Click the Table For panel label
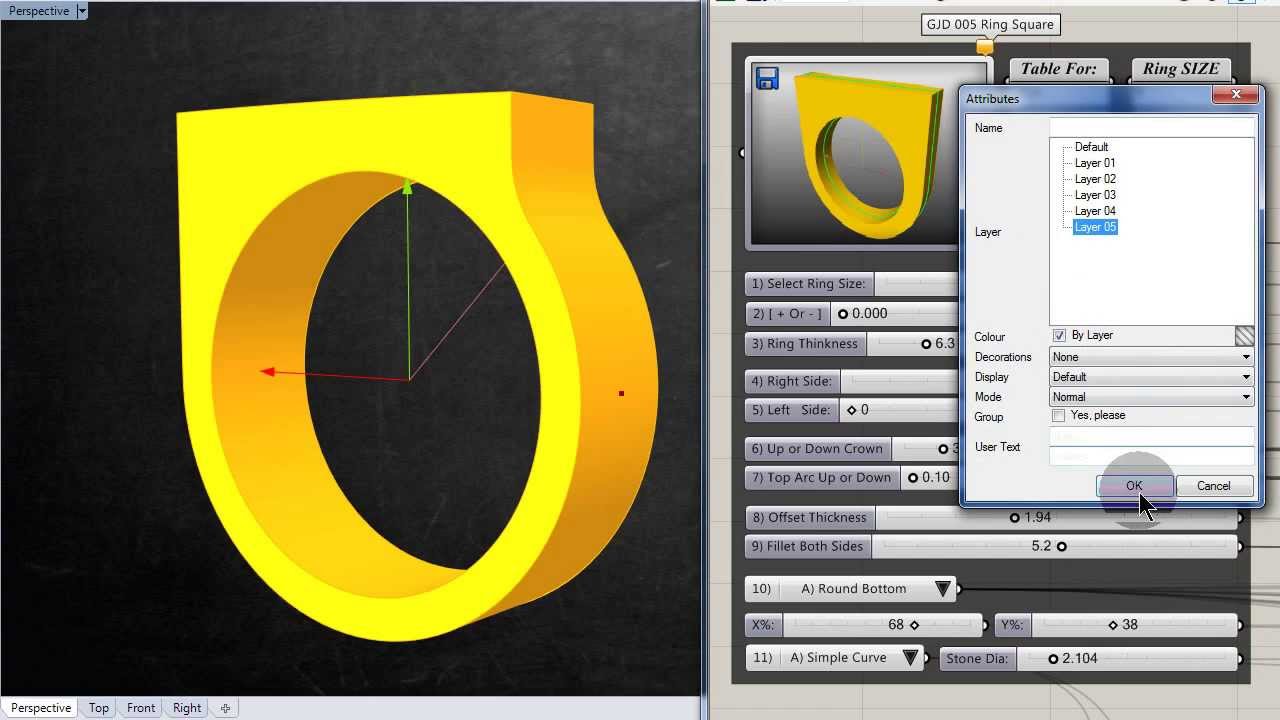 [1059, 69]
